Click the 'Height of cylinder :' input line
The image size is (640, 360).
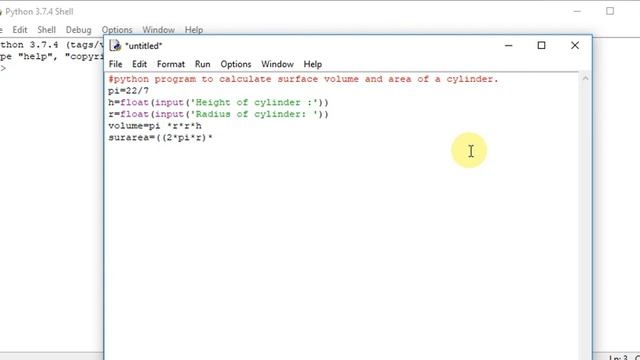pos(218,102)
